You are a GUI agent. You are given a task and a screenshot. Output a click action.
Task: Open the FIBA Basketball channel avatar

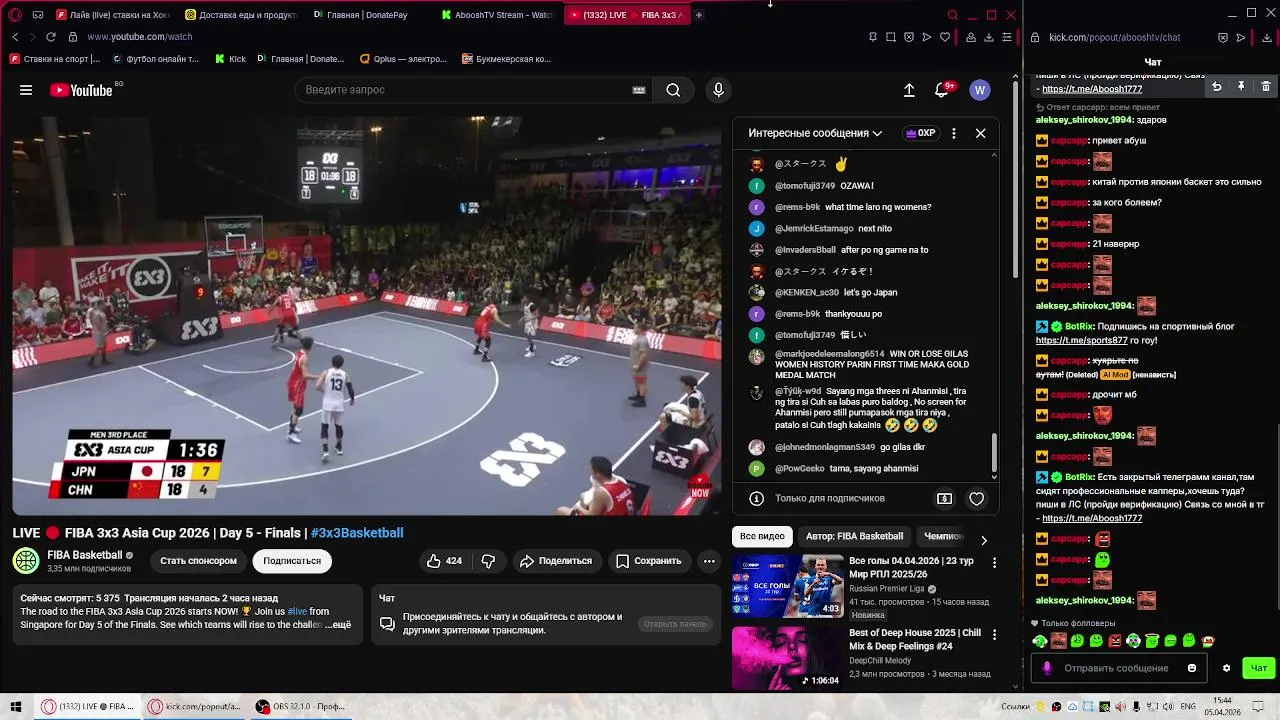[26, 561]
